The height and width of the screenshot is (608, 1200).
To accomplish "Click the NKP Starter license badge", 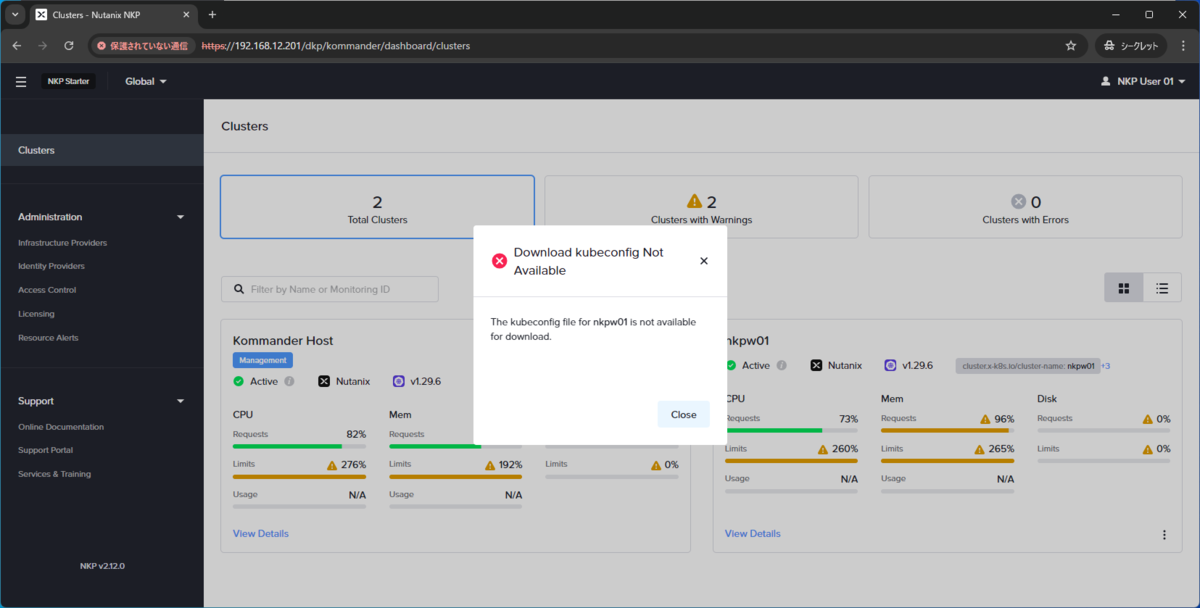I will pyautogui.click(x=69, y=82).
